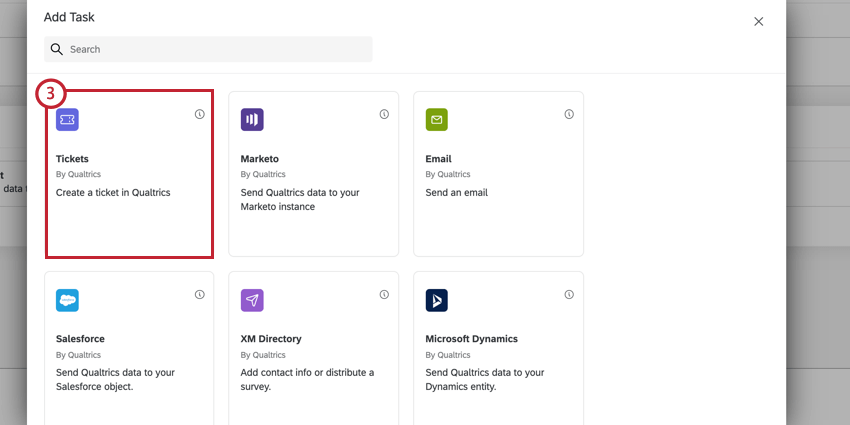Select the Microsoft Dynamics title text
Screen dimensions: 850x425
click(472, 339)
